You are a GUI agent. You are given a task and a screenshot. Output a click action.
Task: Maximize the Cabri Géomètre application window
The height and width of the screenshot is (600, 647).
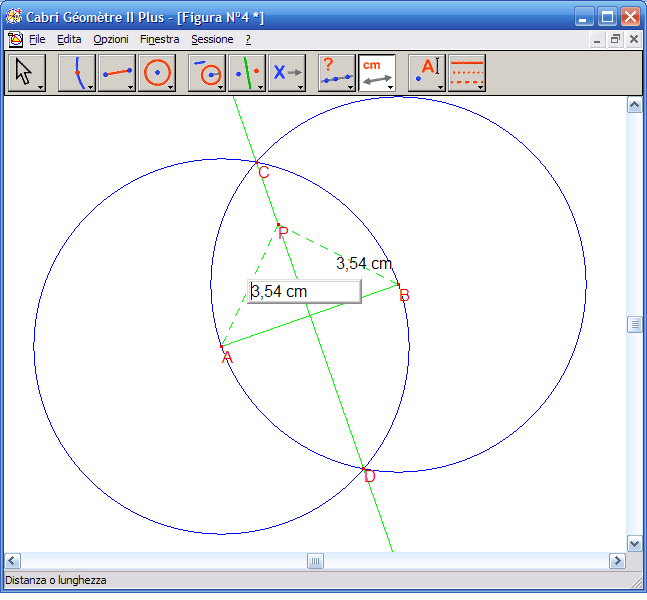tap(607, 17)
